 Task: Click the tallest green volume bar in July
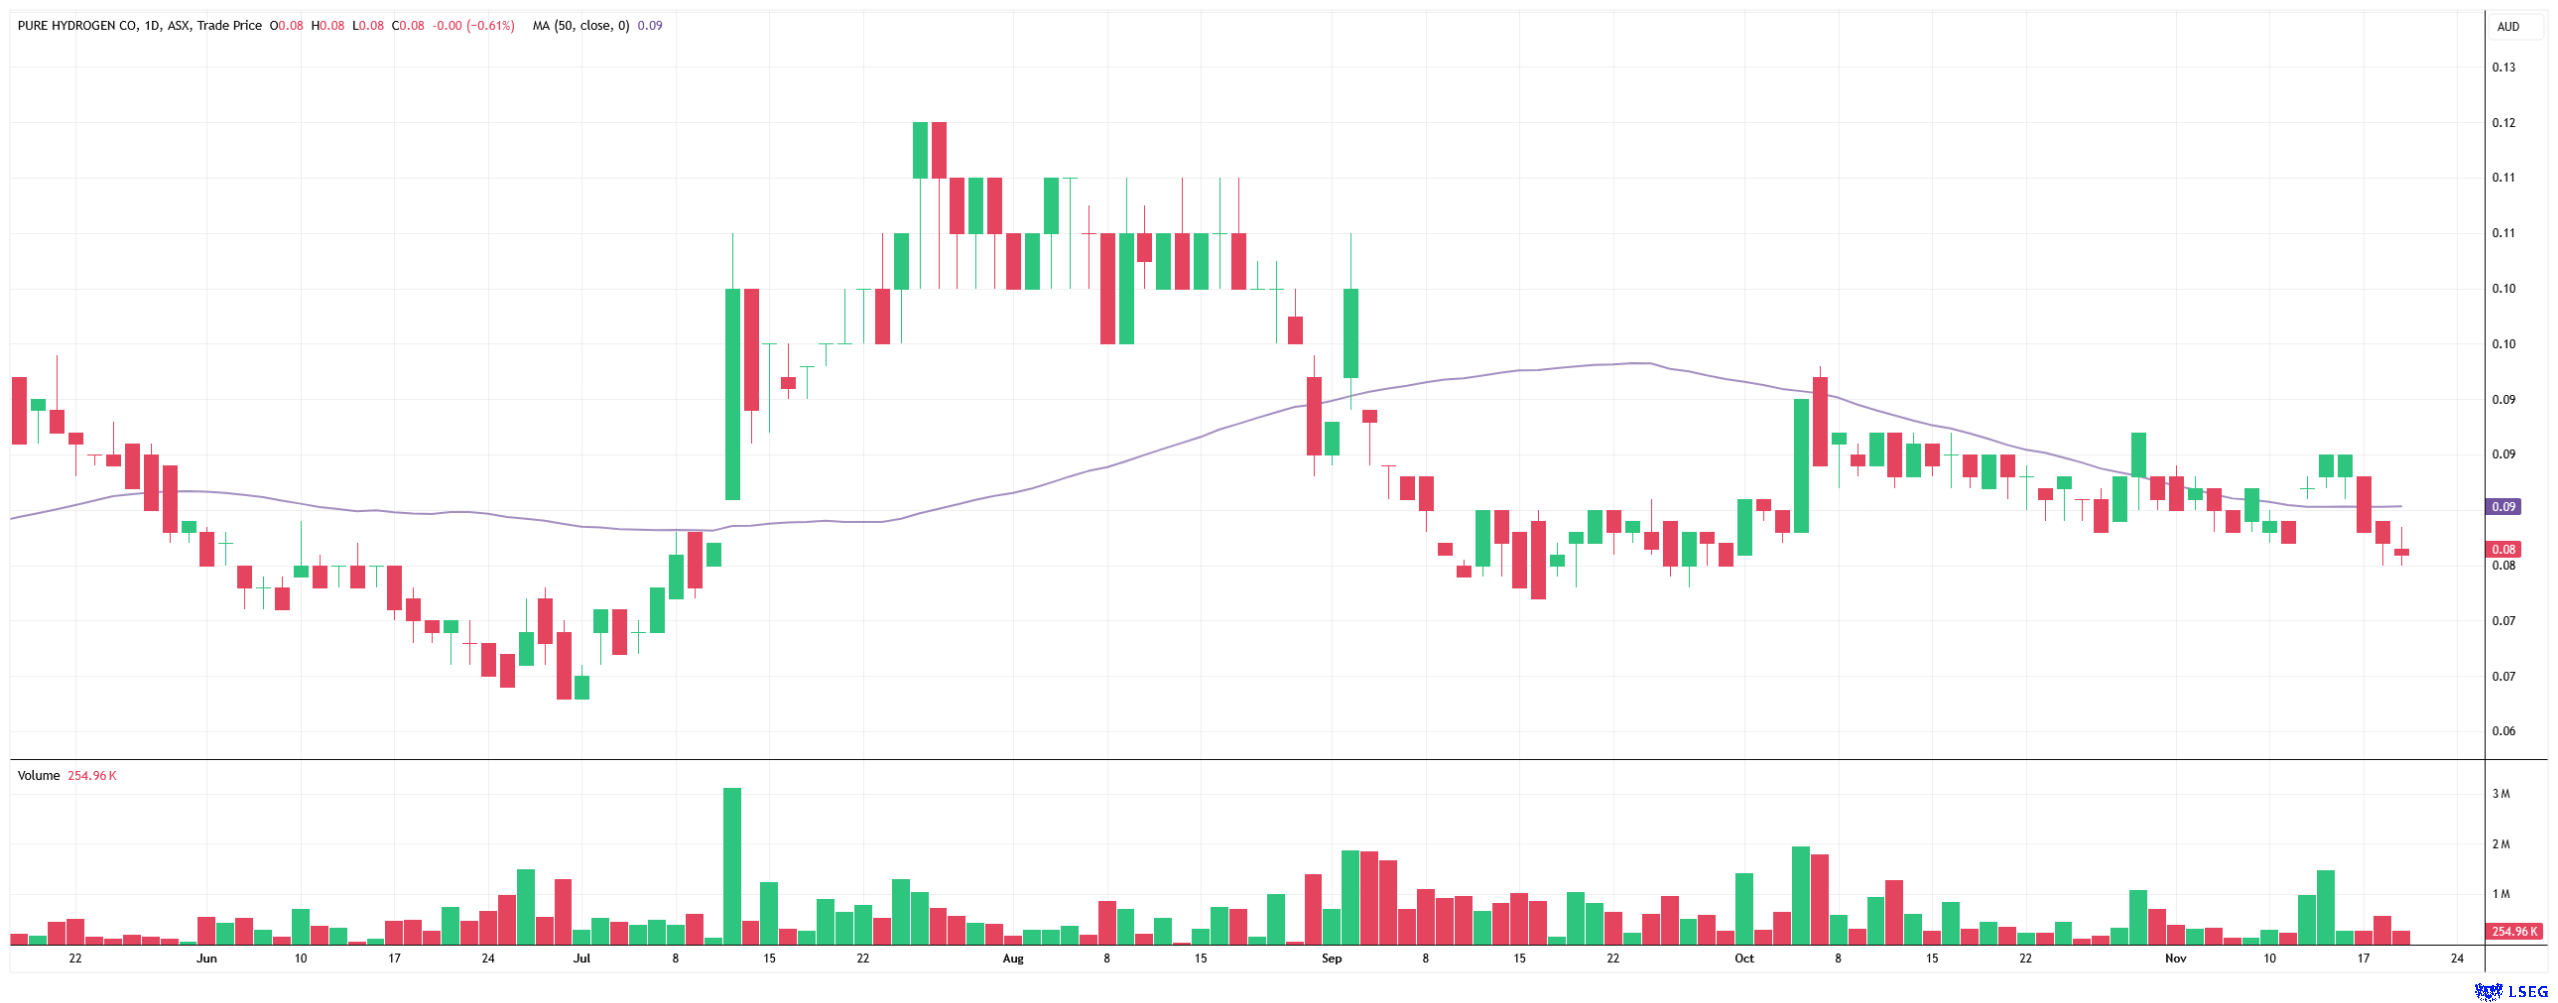coord(732,867)
